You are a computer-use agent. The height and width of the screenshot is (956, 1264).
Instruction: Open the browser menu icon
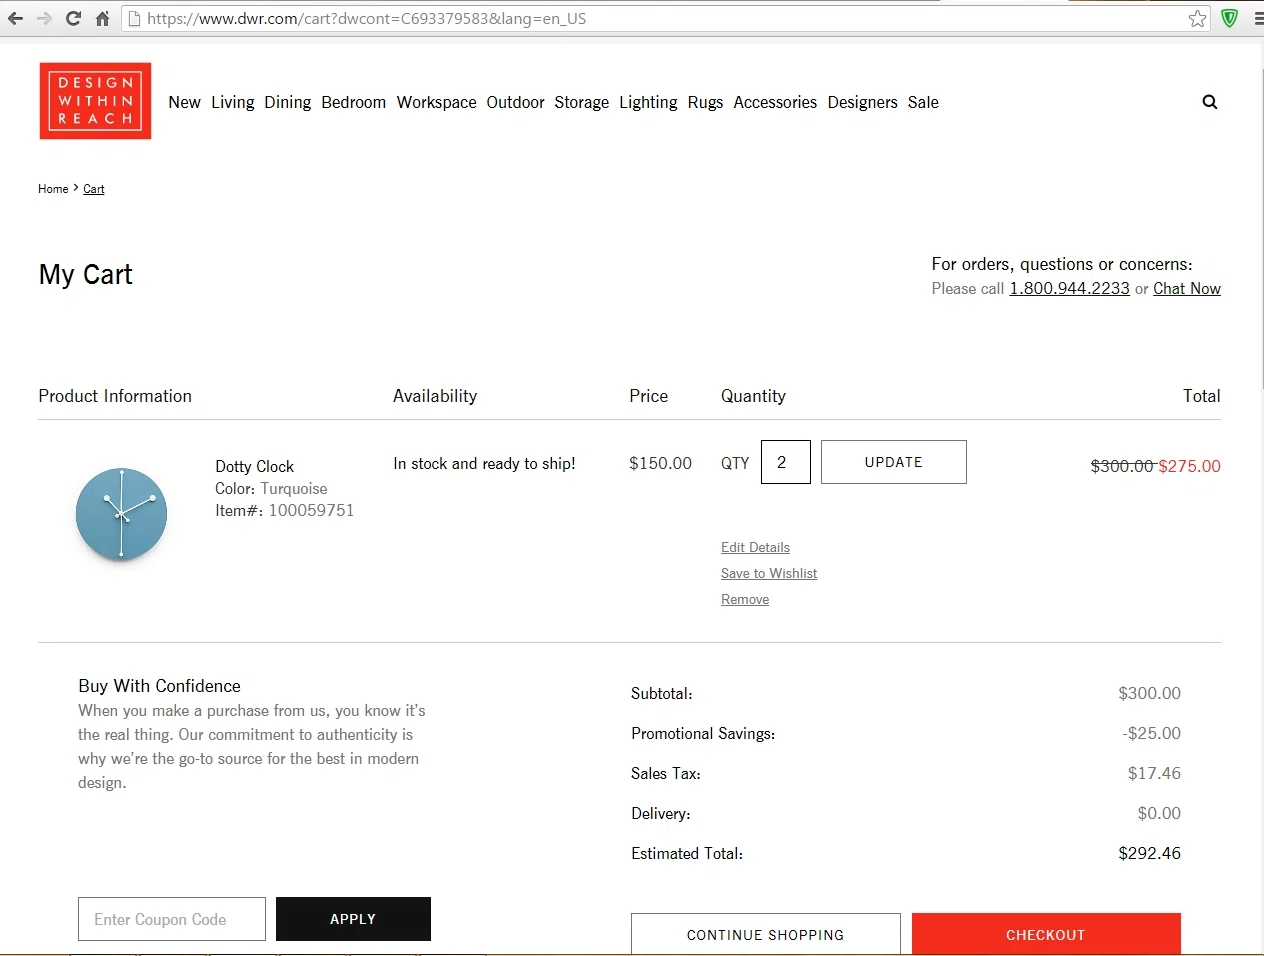pos(1258,18)
